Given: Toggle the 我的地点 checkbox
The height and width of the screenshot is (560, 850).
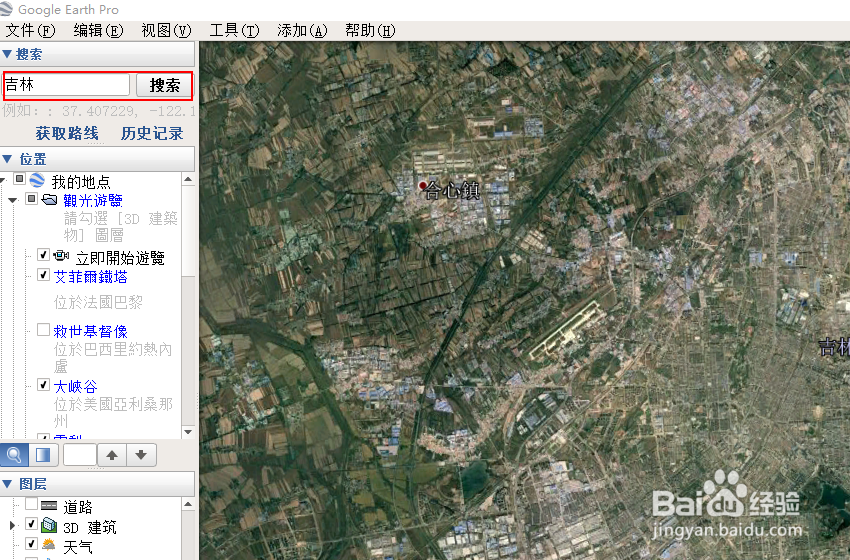Looking at the screenshot, I should (x=20, y=179).
